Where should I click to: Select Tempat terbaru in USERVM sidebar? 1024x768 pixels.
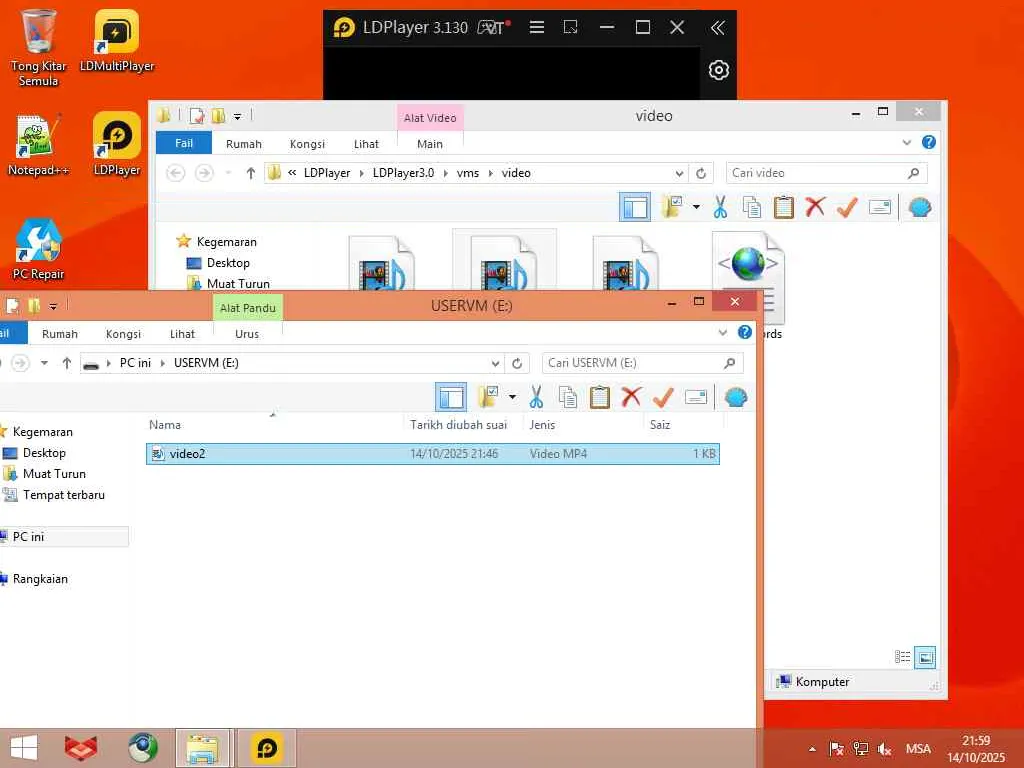63,495
